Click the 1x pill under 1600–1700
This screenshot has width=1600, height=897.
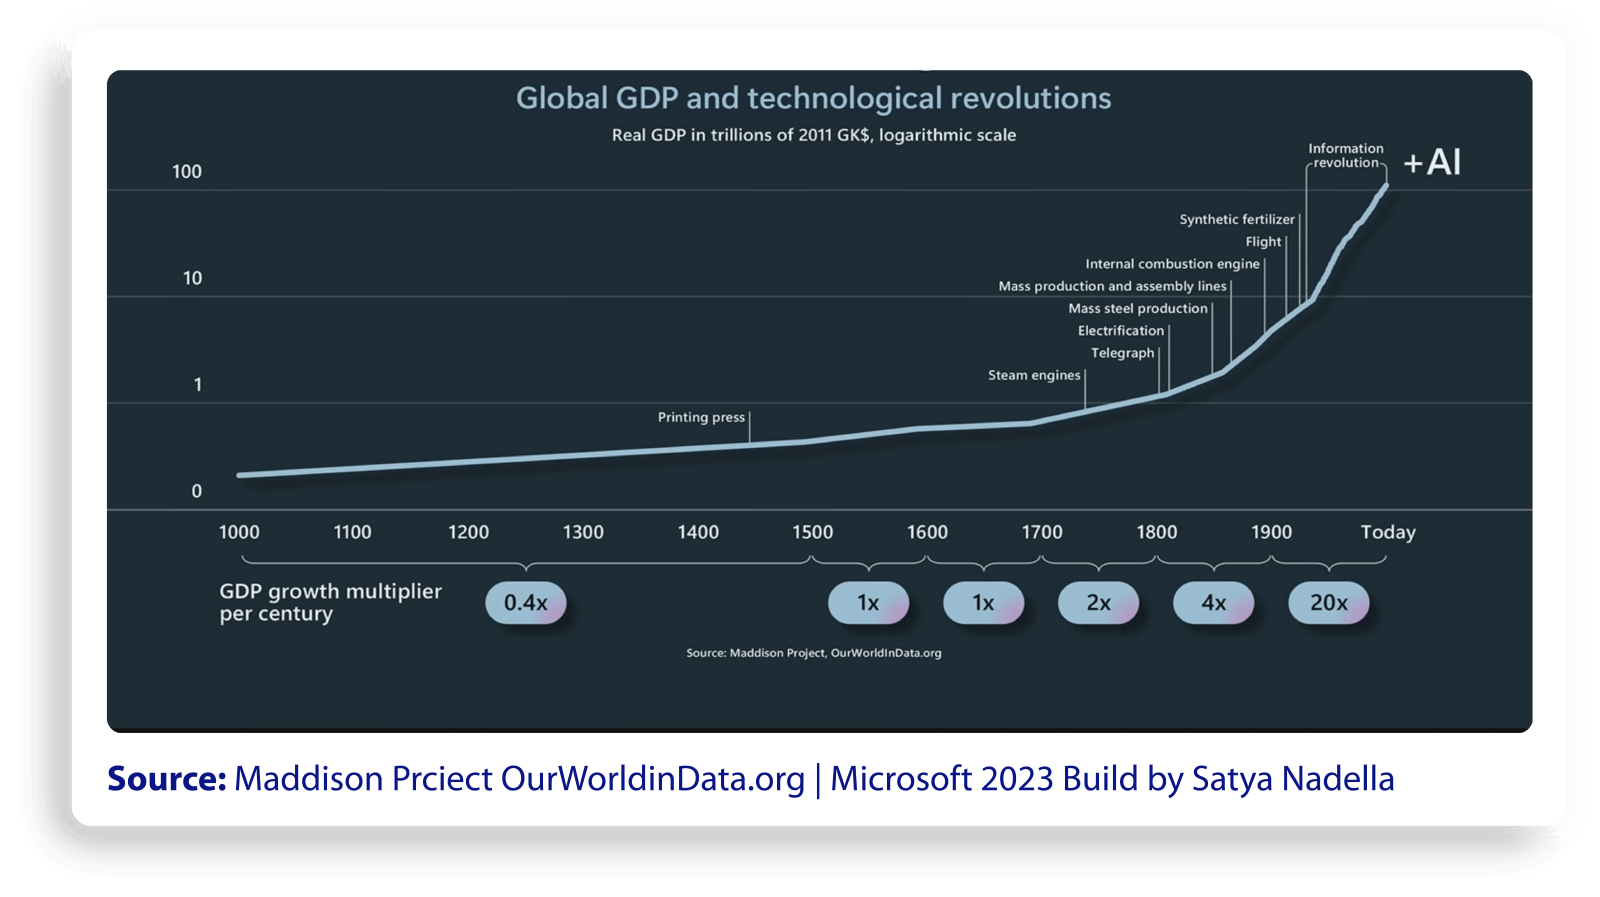983,603
